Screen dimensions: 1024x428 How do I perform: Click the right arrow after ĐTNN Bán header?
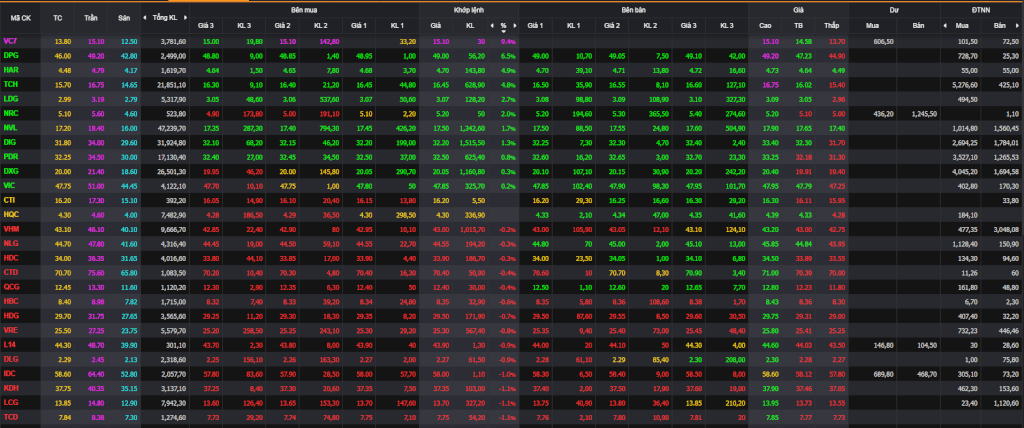[1019, 25]
